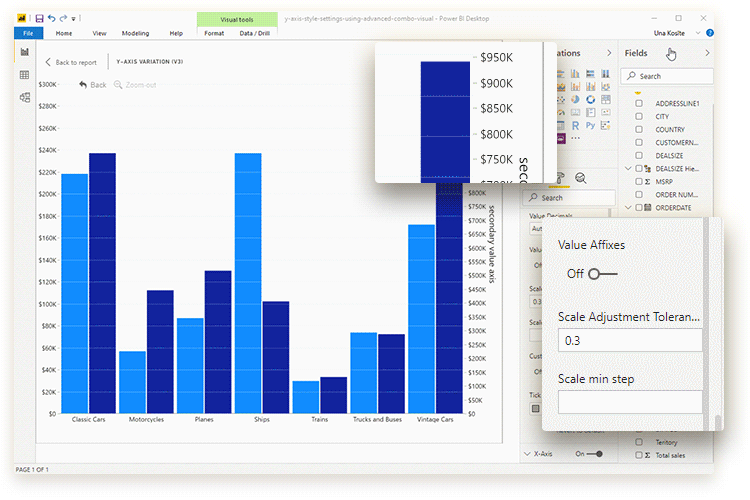
Task: Switch to the View ribbon tab
Action: (99, 33)
